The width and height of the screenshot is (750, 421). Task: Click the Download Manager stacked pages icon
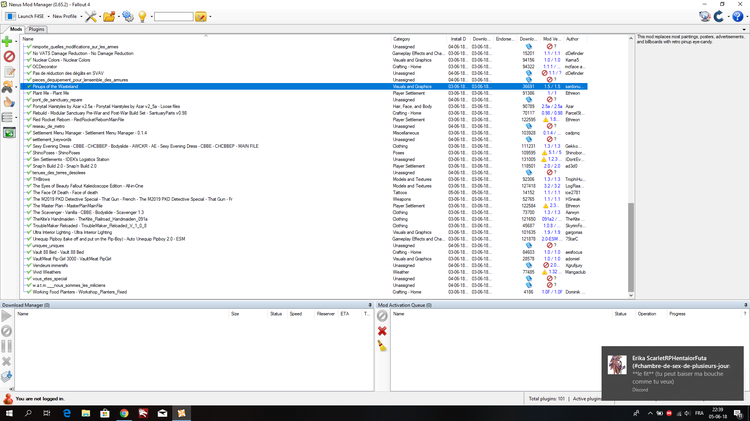[x=6, y=377]
